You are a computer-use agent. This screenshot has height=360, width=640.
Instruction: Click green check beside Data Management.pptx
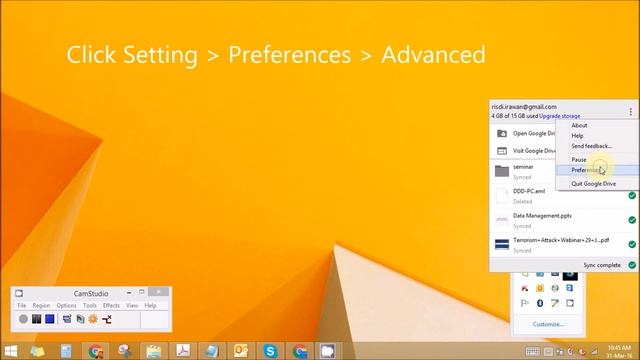[x=632, y=220]
